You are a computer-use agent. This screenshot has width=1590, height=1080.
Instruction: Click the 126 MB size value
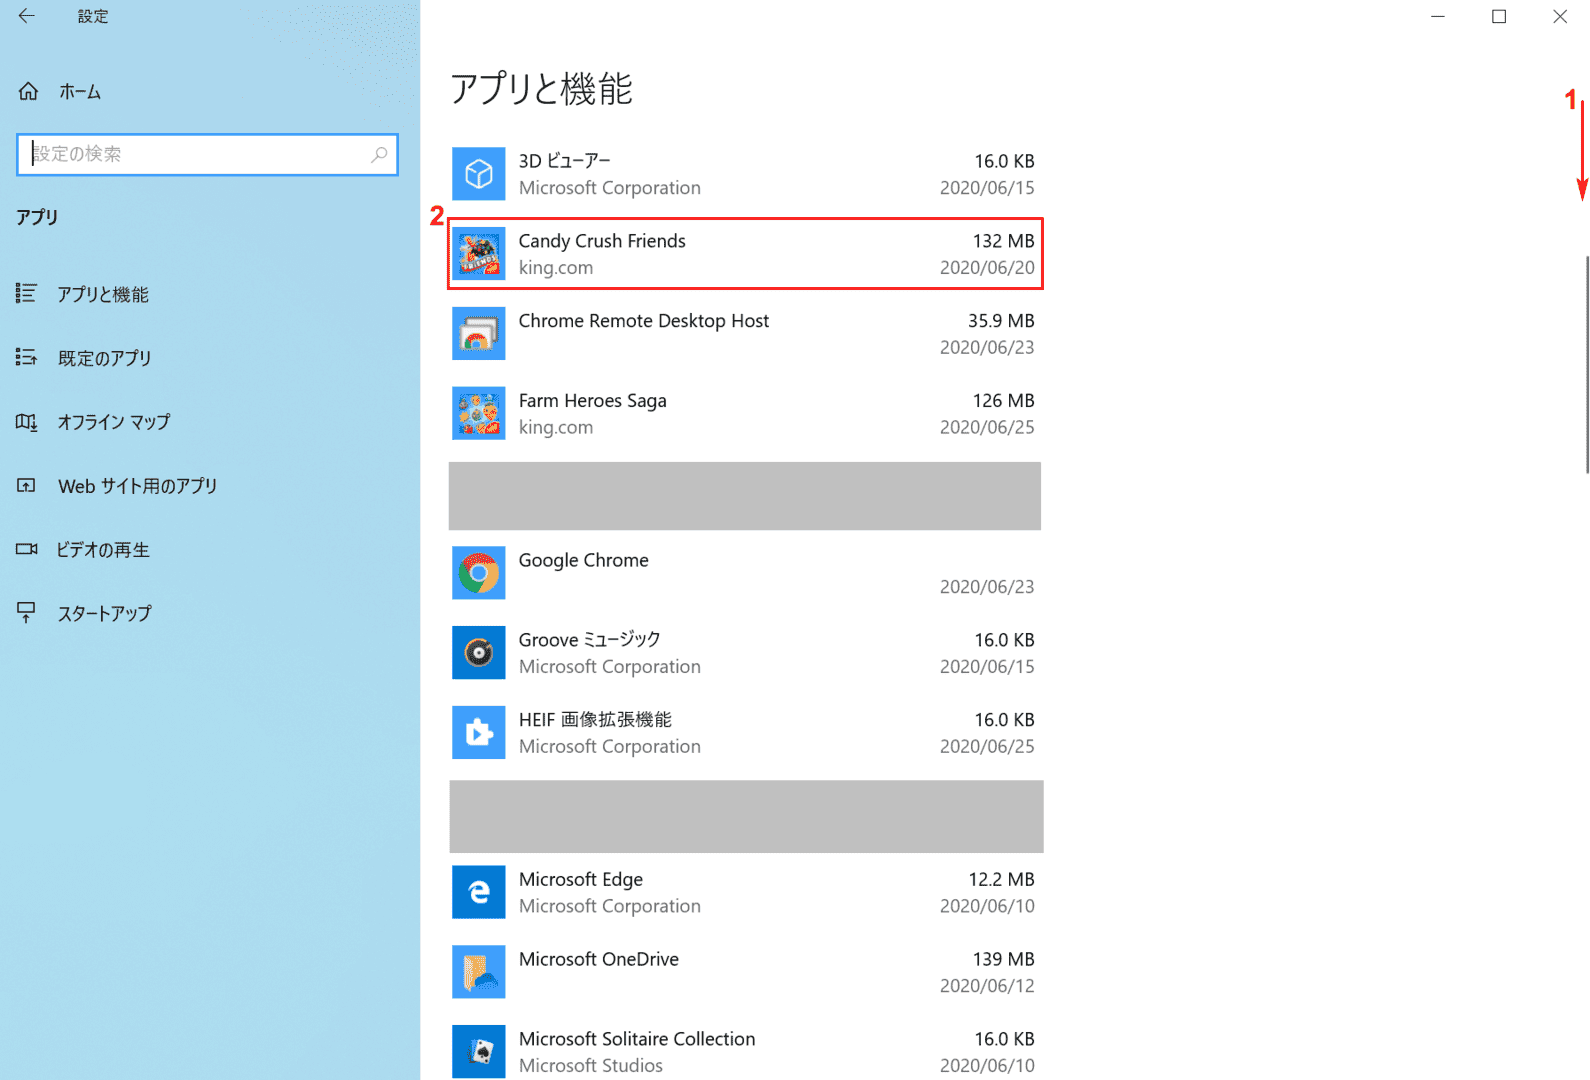1003,401
